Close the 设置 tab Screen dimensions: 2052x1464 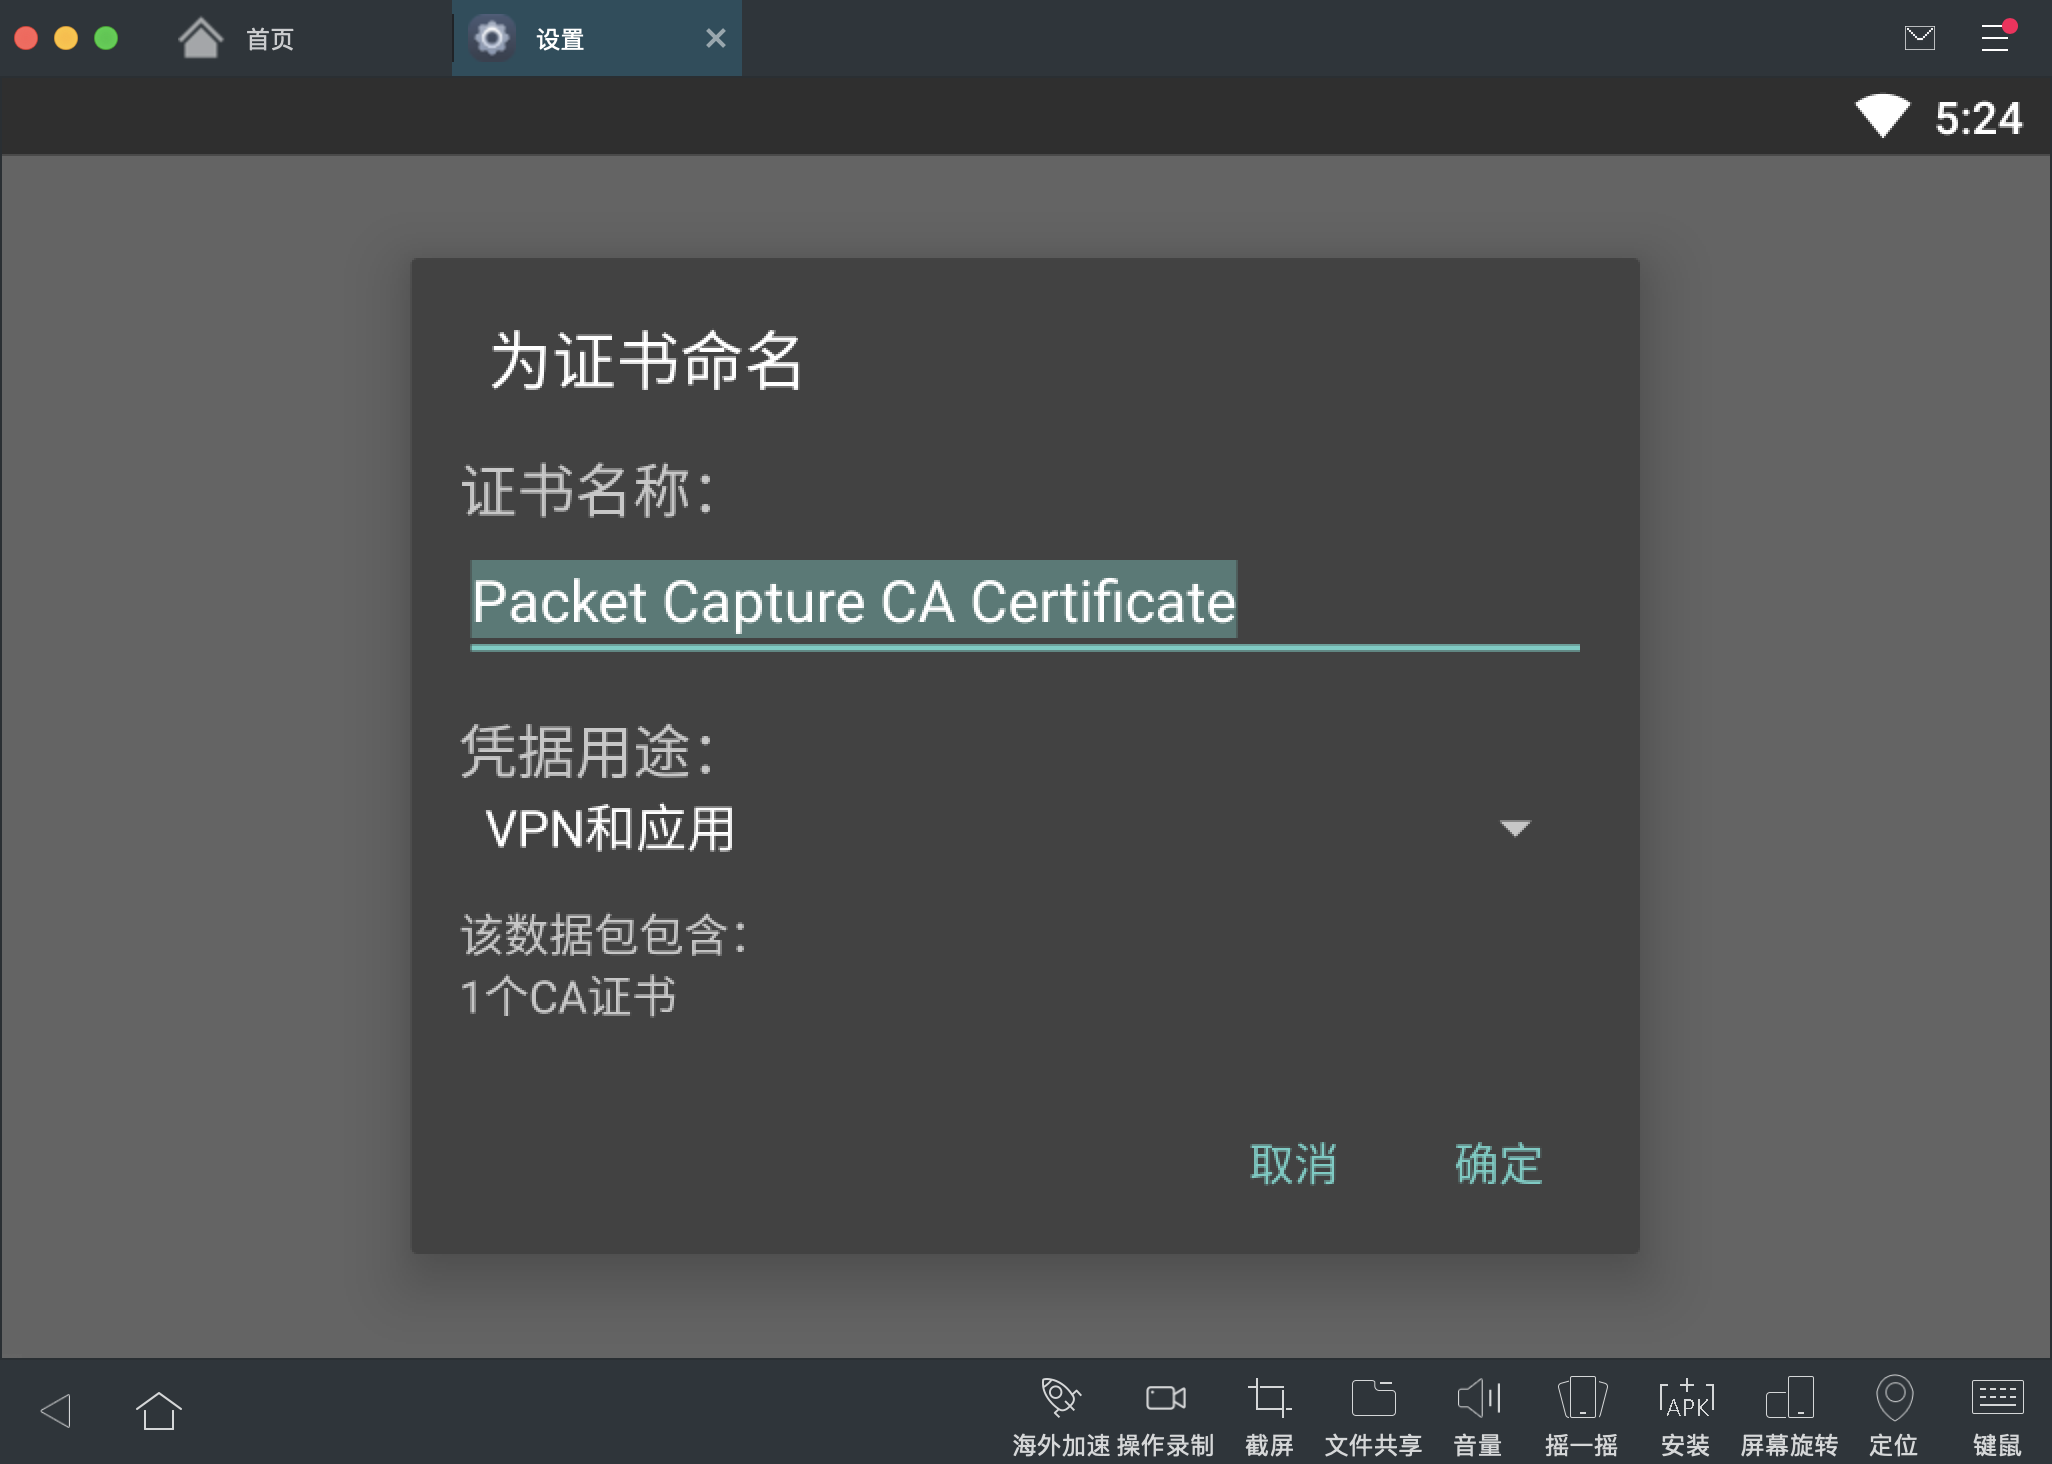(716, 38)
